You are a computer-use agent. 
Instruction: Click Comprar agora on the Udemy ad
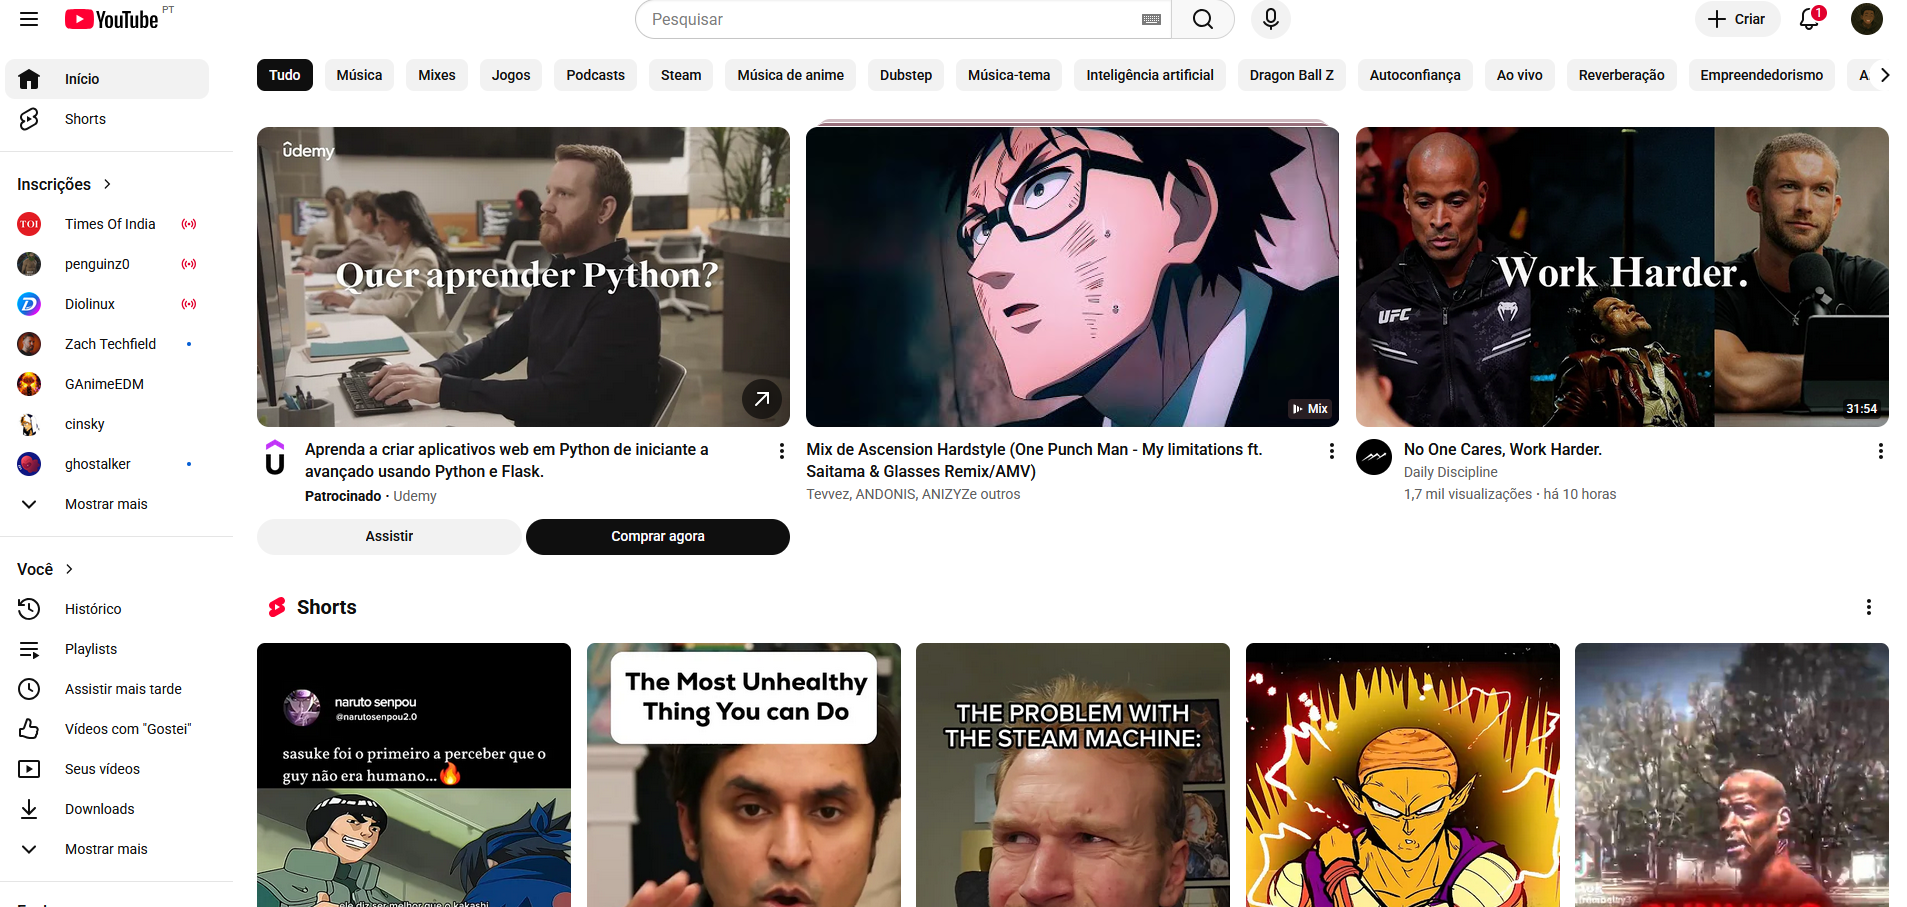[x=657, y=536]
